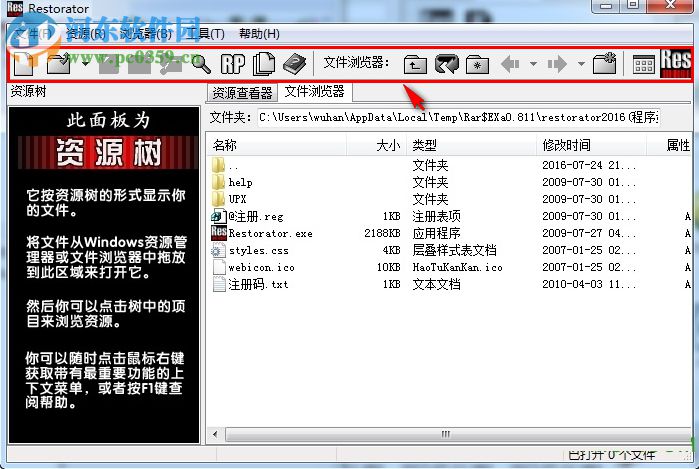Click the Restorator title bar icon
Screen dimensions: 699x469
tap(15, 8)
